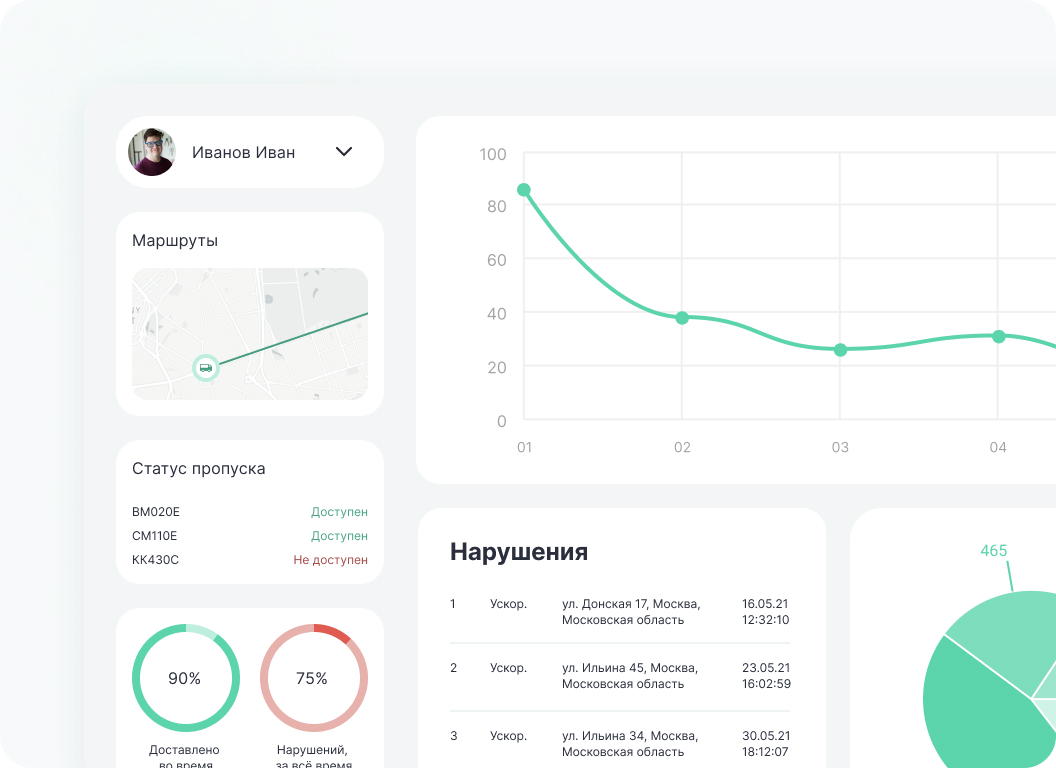Click the 60 y-axis label
The image size is (1056, 768).
point(497,260)
